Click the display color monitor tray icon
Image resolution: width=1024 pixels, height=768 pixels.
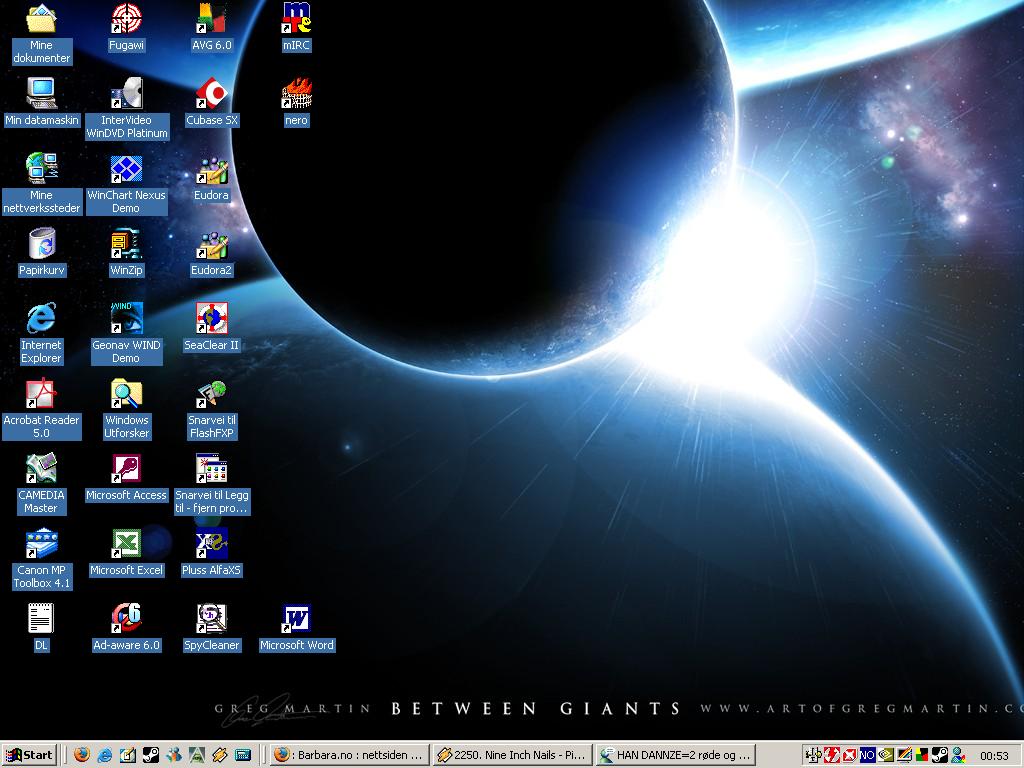(904, 756)
